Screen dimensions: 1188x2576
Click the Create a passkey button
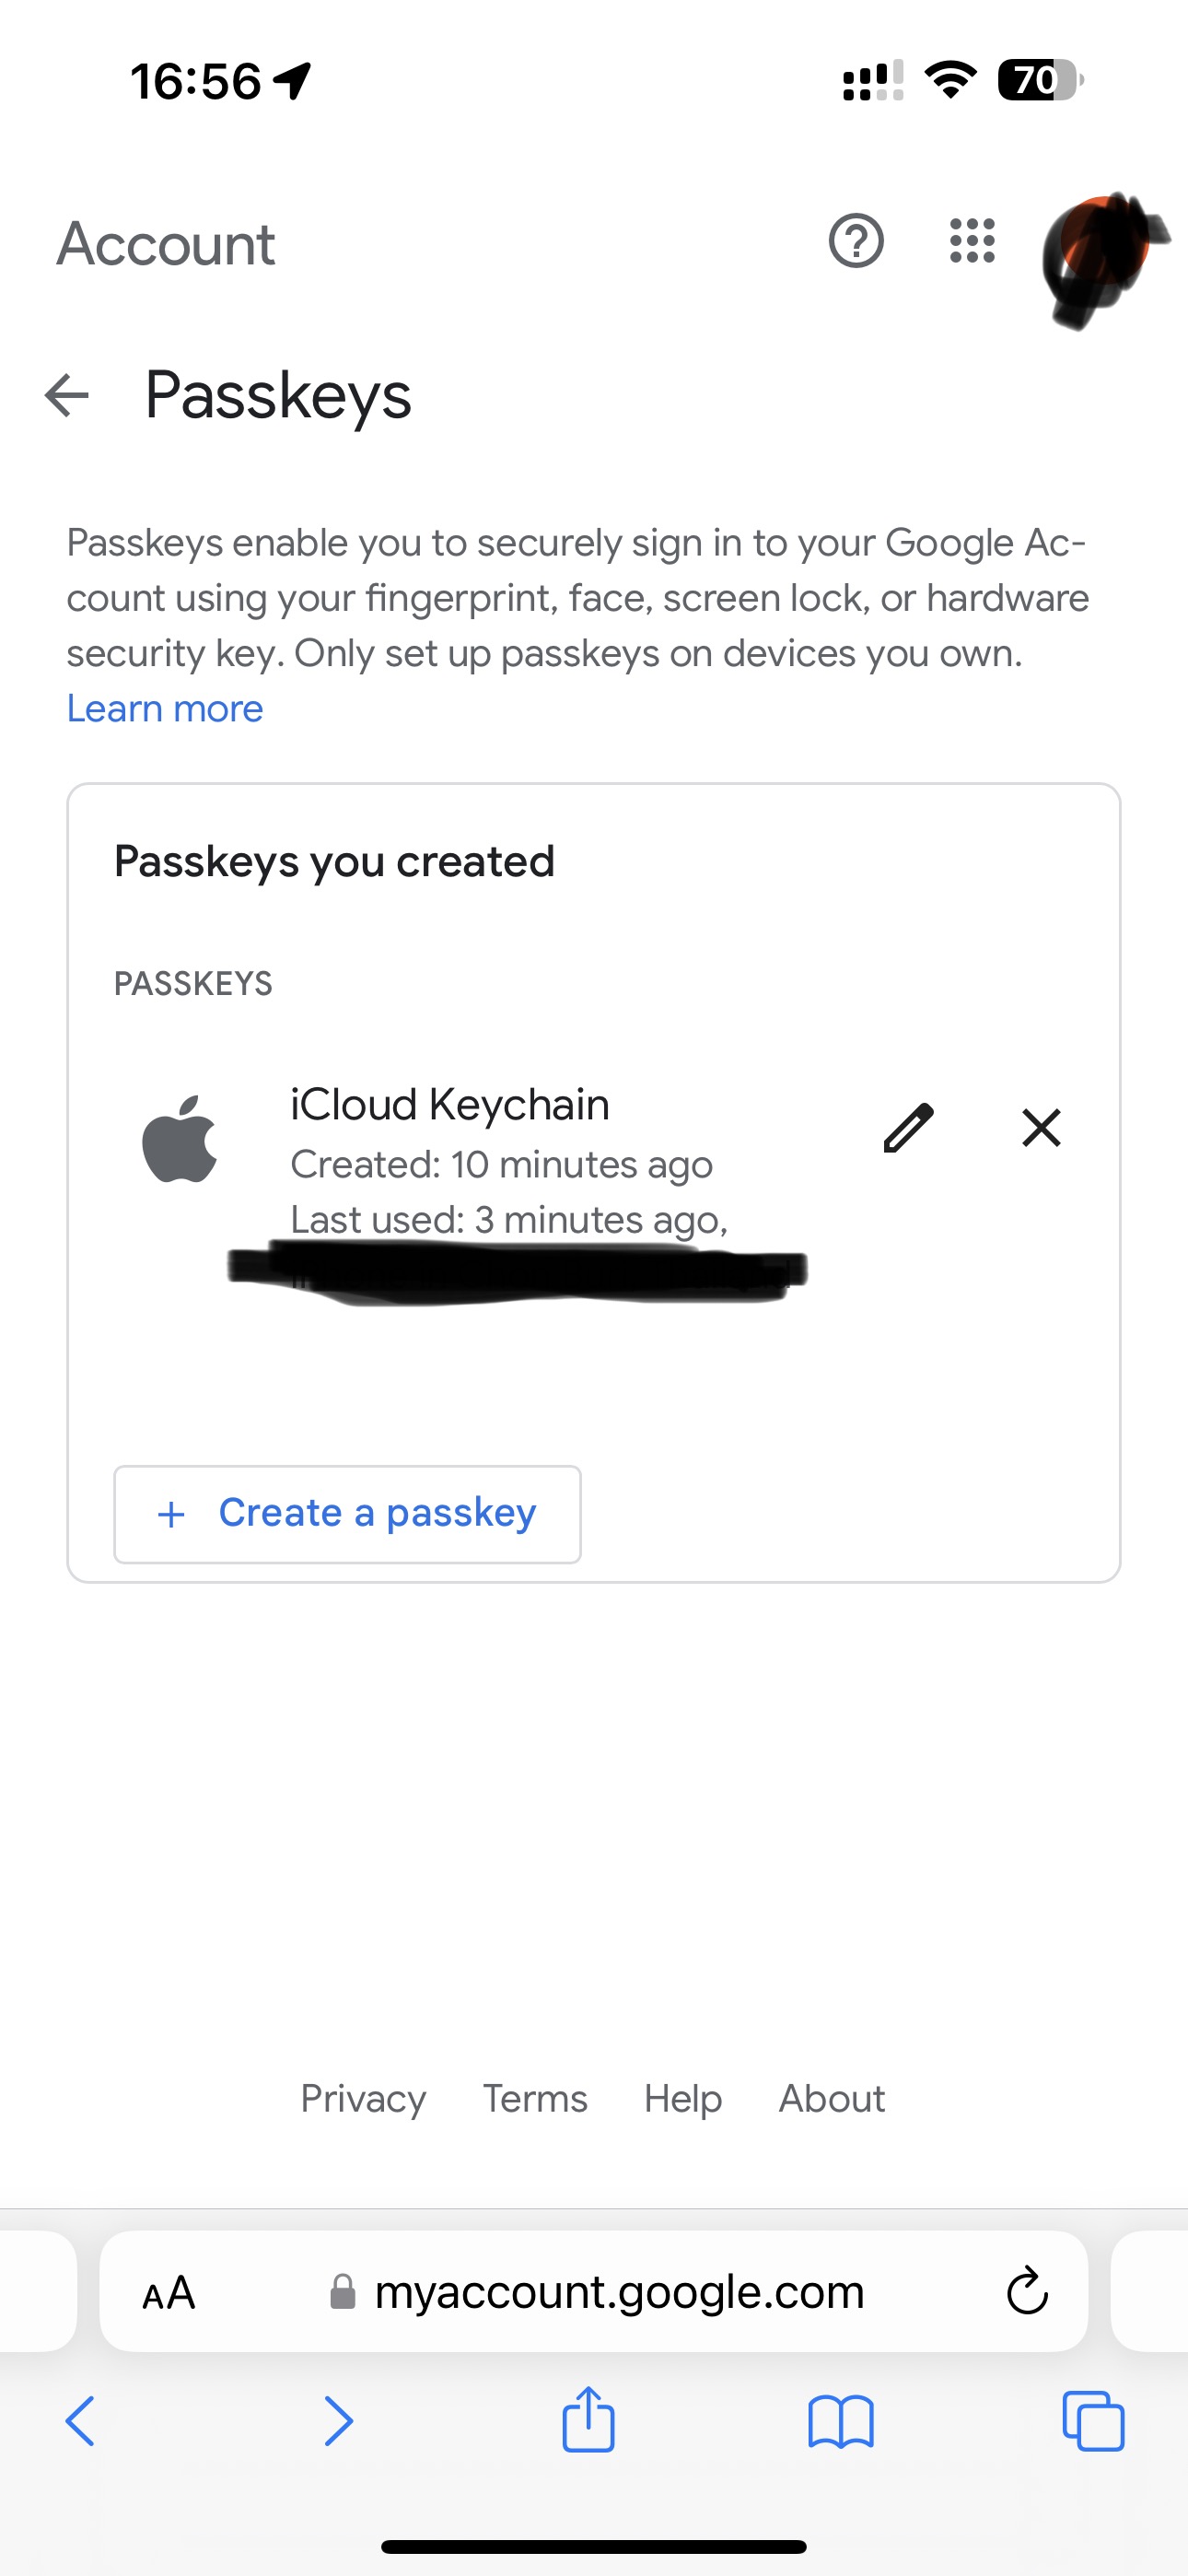pos(347,1513)
